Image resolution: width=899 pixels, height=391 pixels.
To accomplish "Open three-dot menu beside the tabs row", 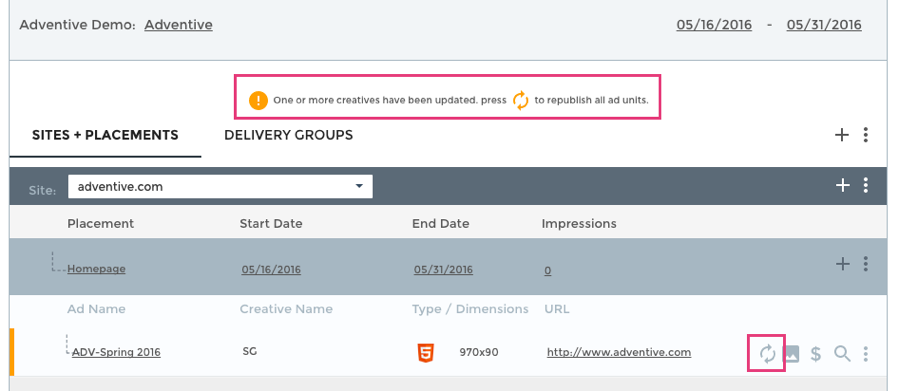I will [866, 135].
